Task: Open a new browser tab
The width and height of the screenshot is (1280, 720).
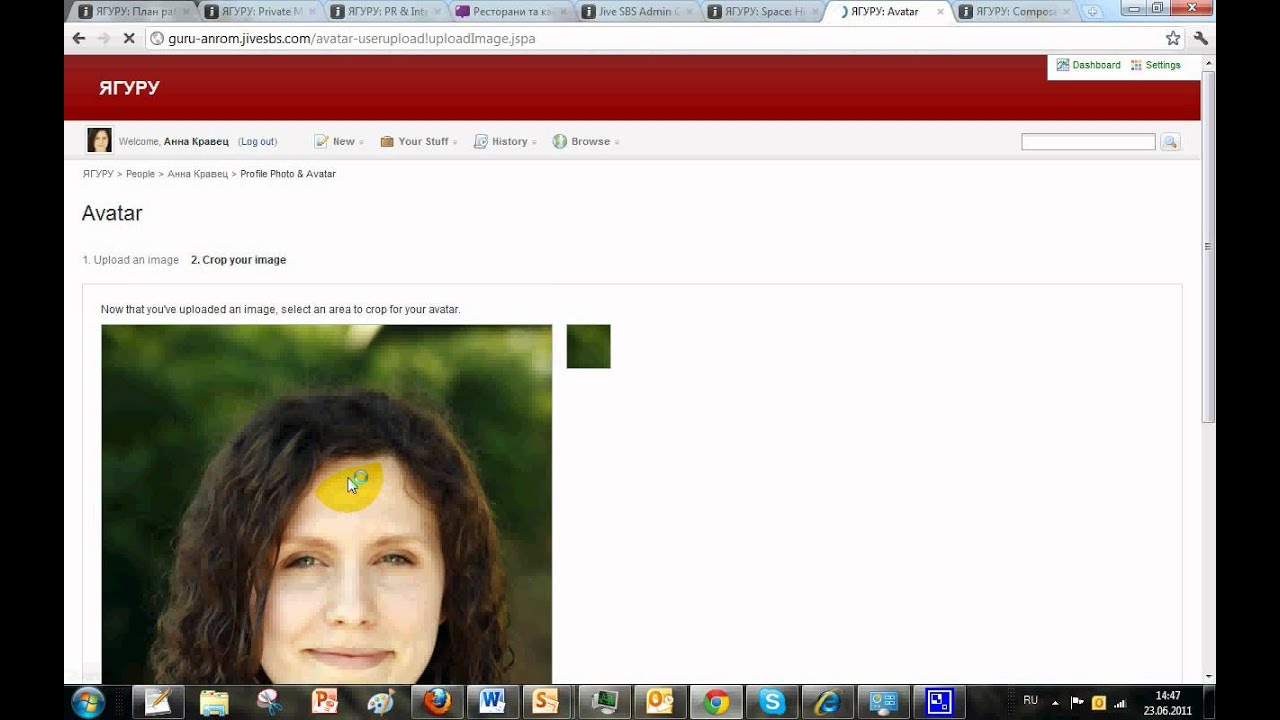Action: point(1093,12)
